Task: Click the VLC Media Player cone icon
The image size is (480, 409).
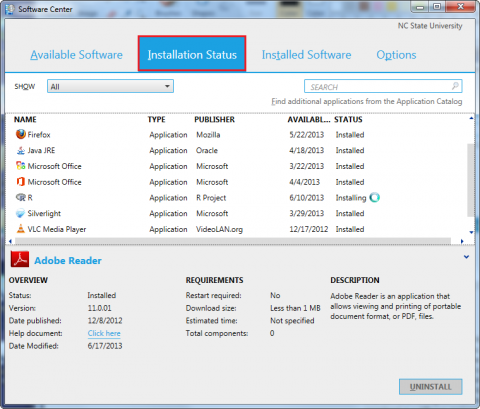Action: 21,229
